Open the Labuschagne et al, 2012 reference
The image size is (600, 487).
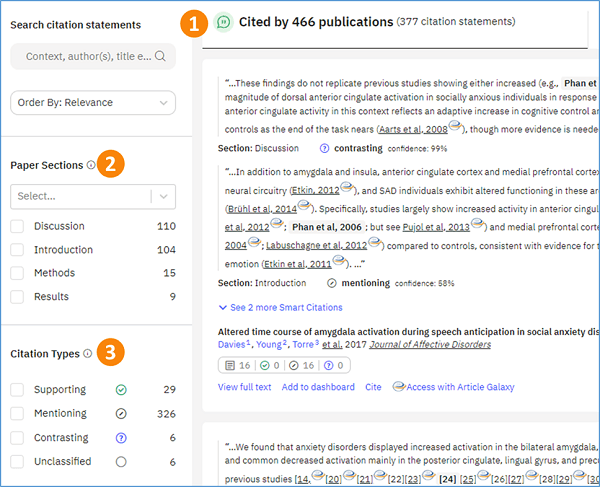pyautogui.click(x=316, y=245)
